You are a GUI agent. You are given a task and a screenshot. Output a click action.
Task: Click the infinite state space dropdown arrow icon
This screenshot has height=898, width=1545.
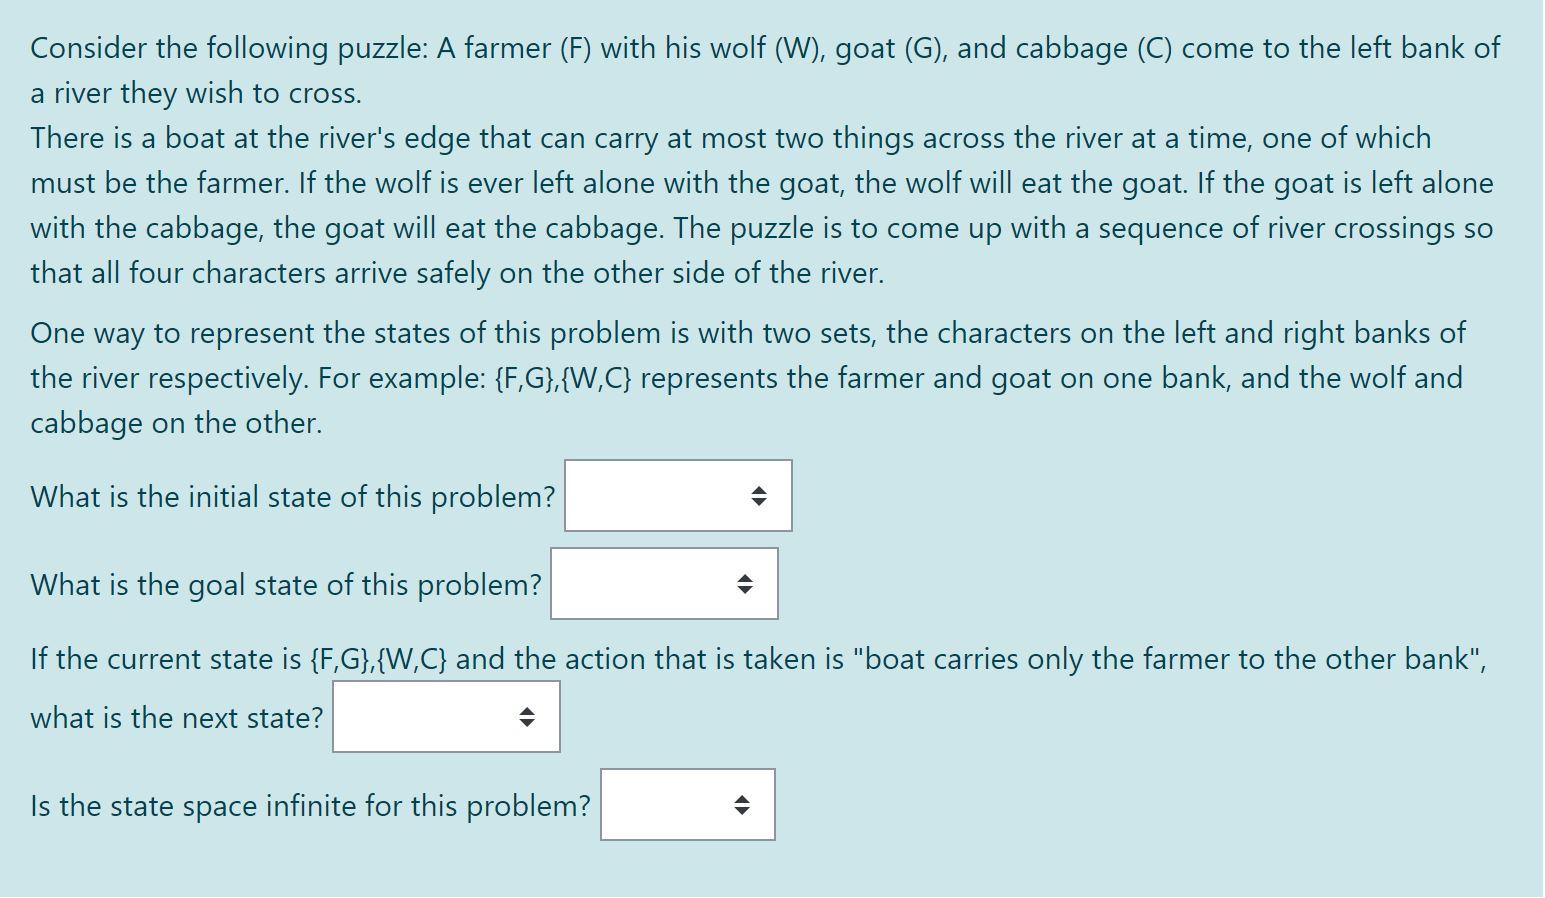coord(741,804)
